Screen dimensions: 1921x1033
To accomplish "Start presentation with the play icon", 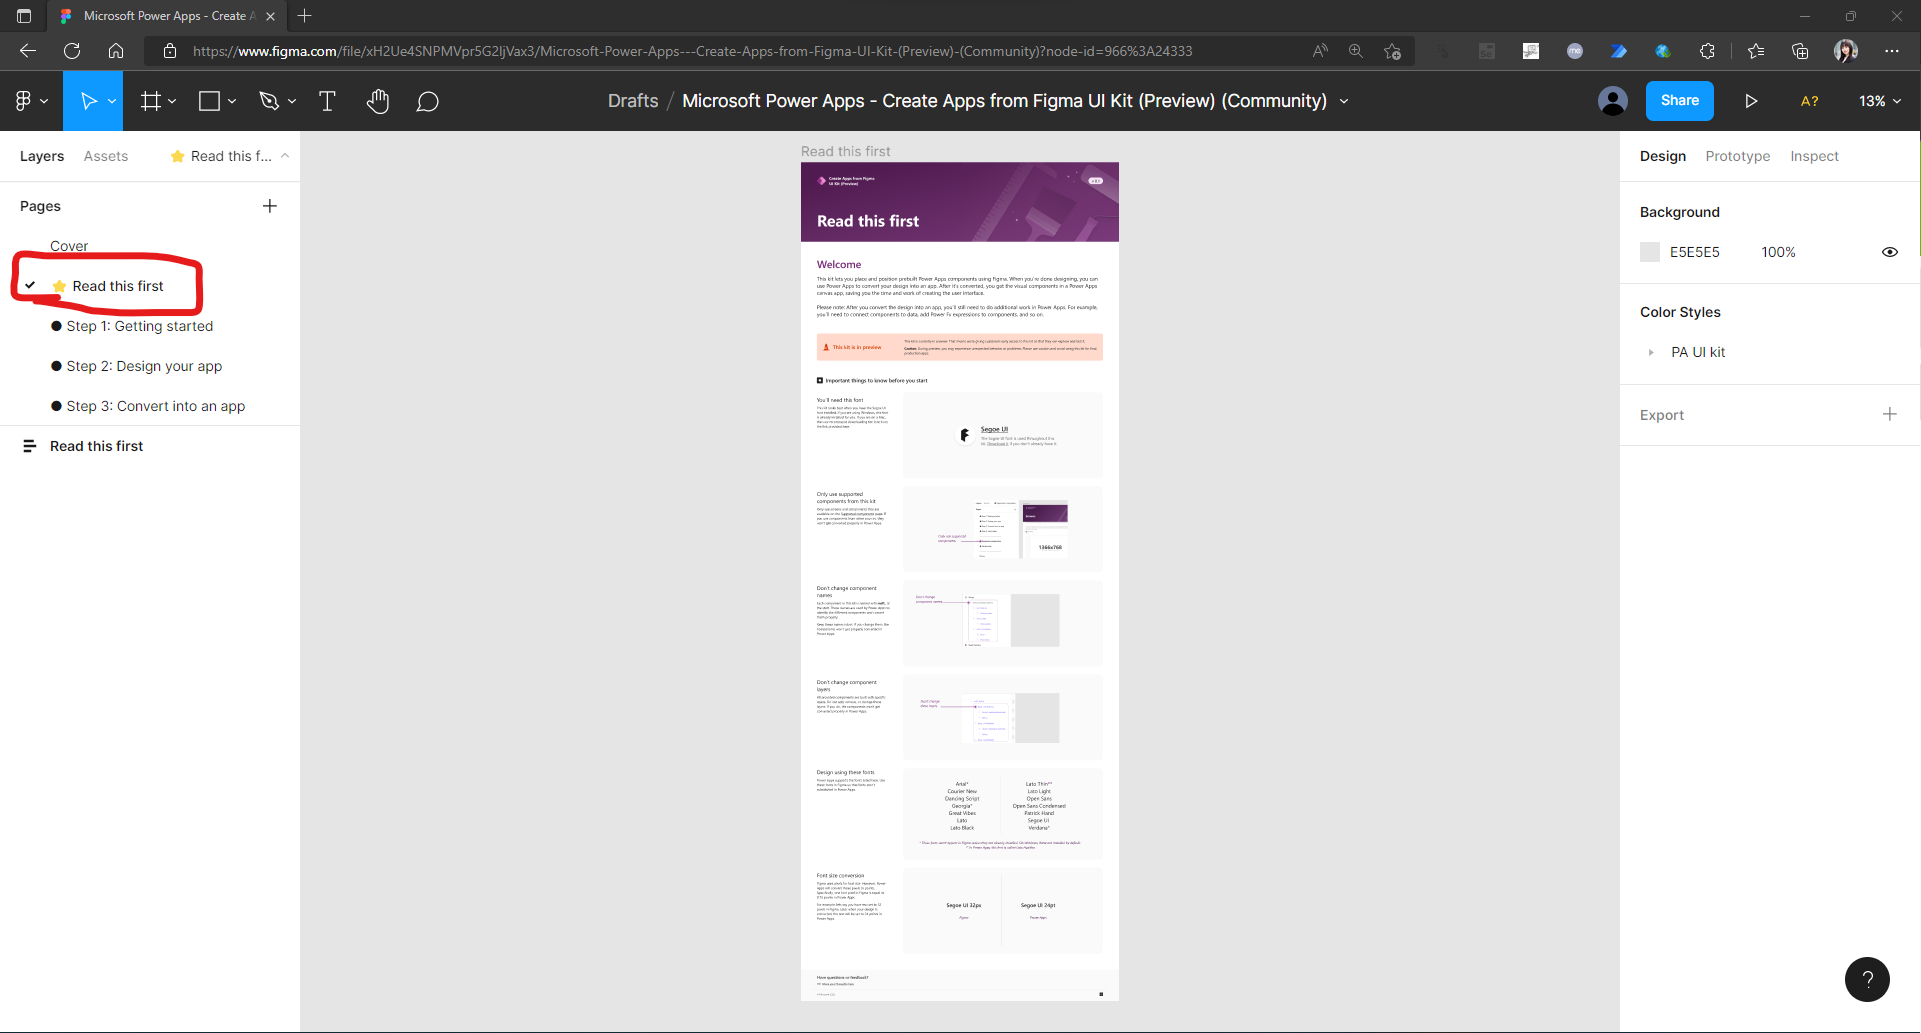I will (1751, 101).
